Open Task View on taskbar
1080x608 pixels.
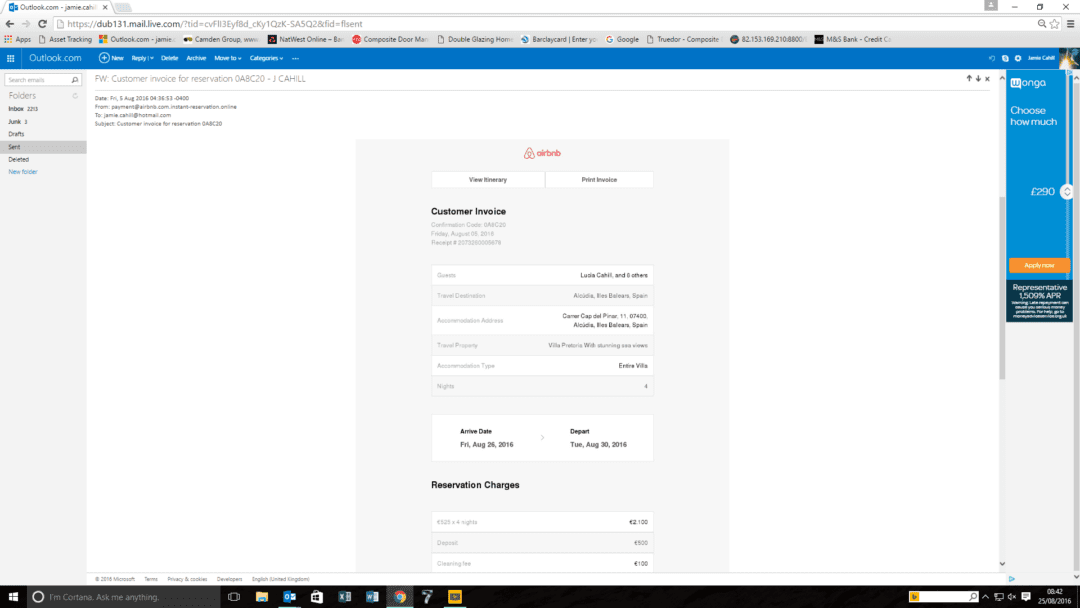[x=234, y=597]
